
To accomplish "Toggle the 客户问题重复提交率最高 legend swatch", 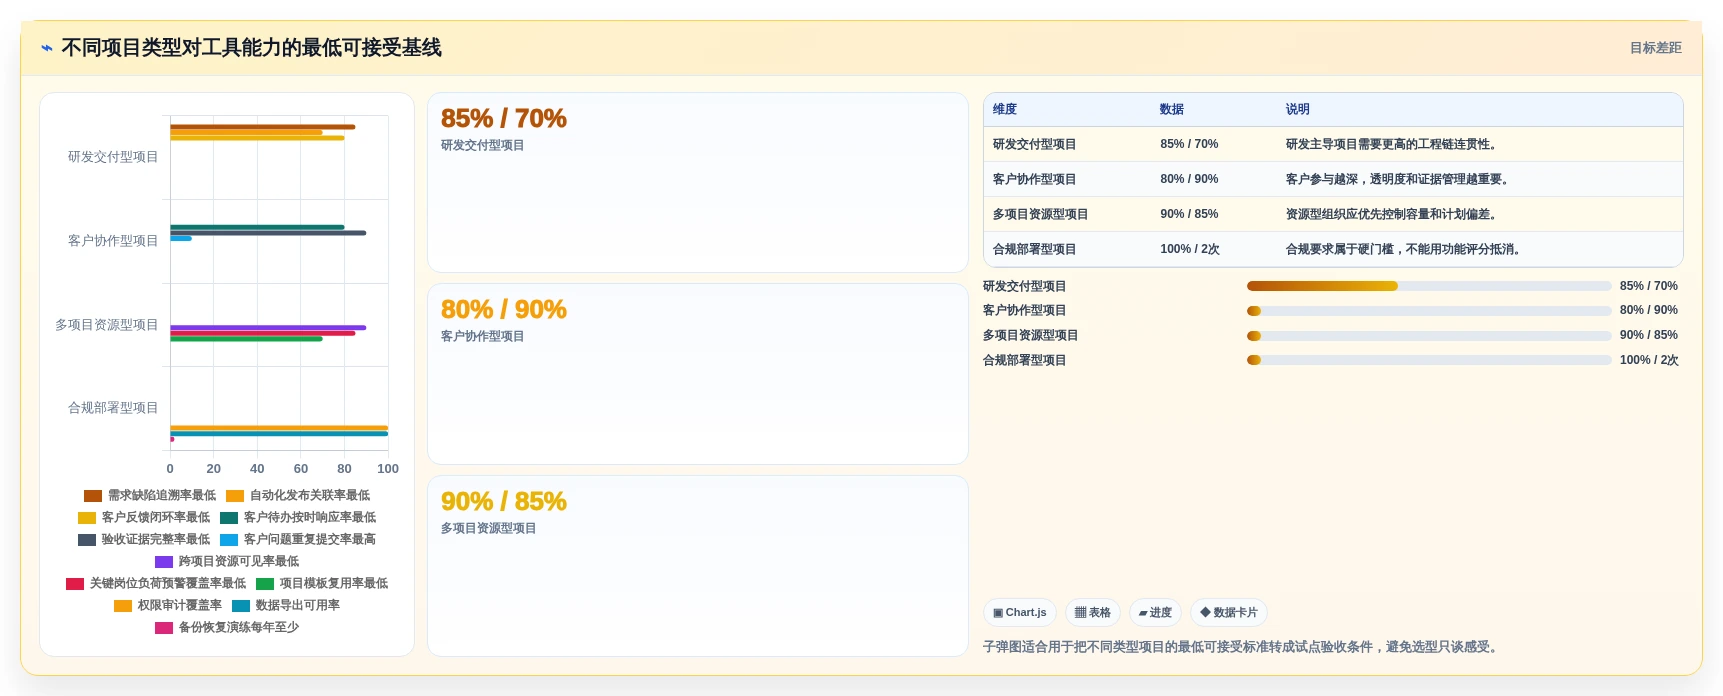I will pyautogui.click(x=229, y=540).
